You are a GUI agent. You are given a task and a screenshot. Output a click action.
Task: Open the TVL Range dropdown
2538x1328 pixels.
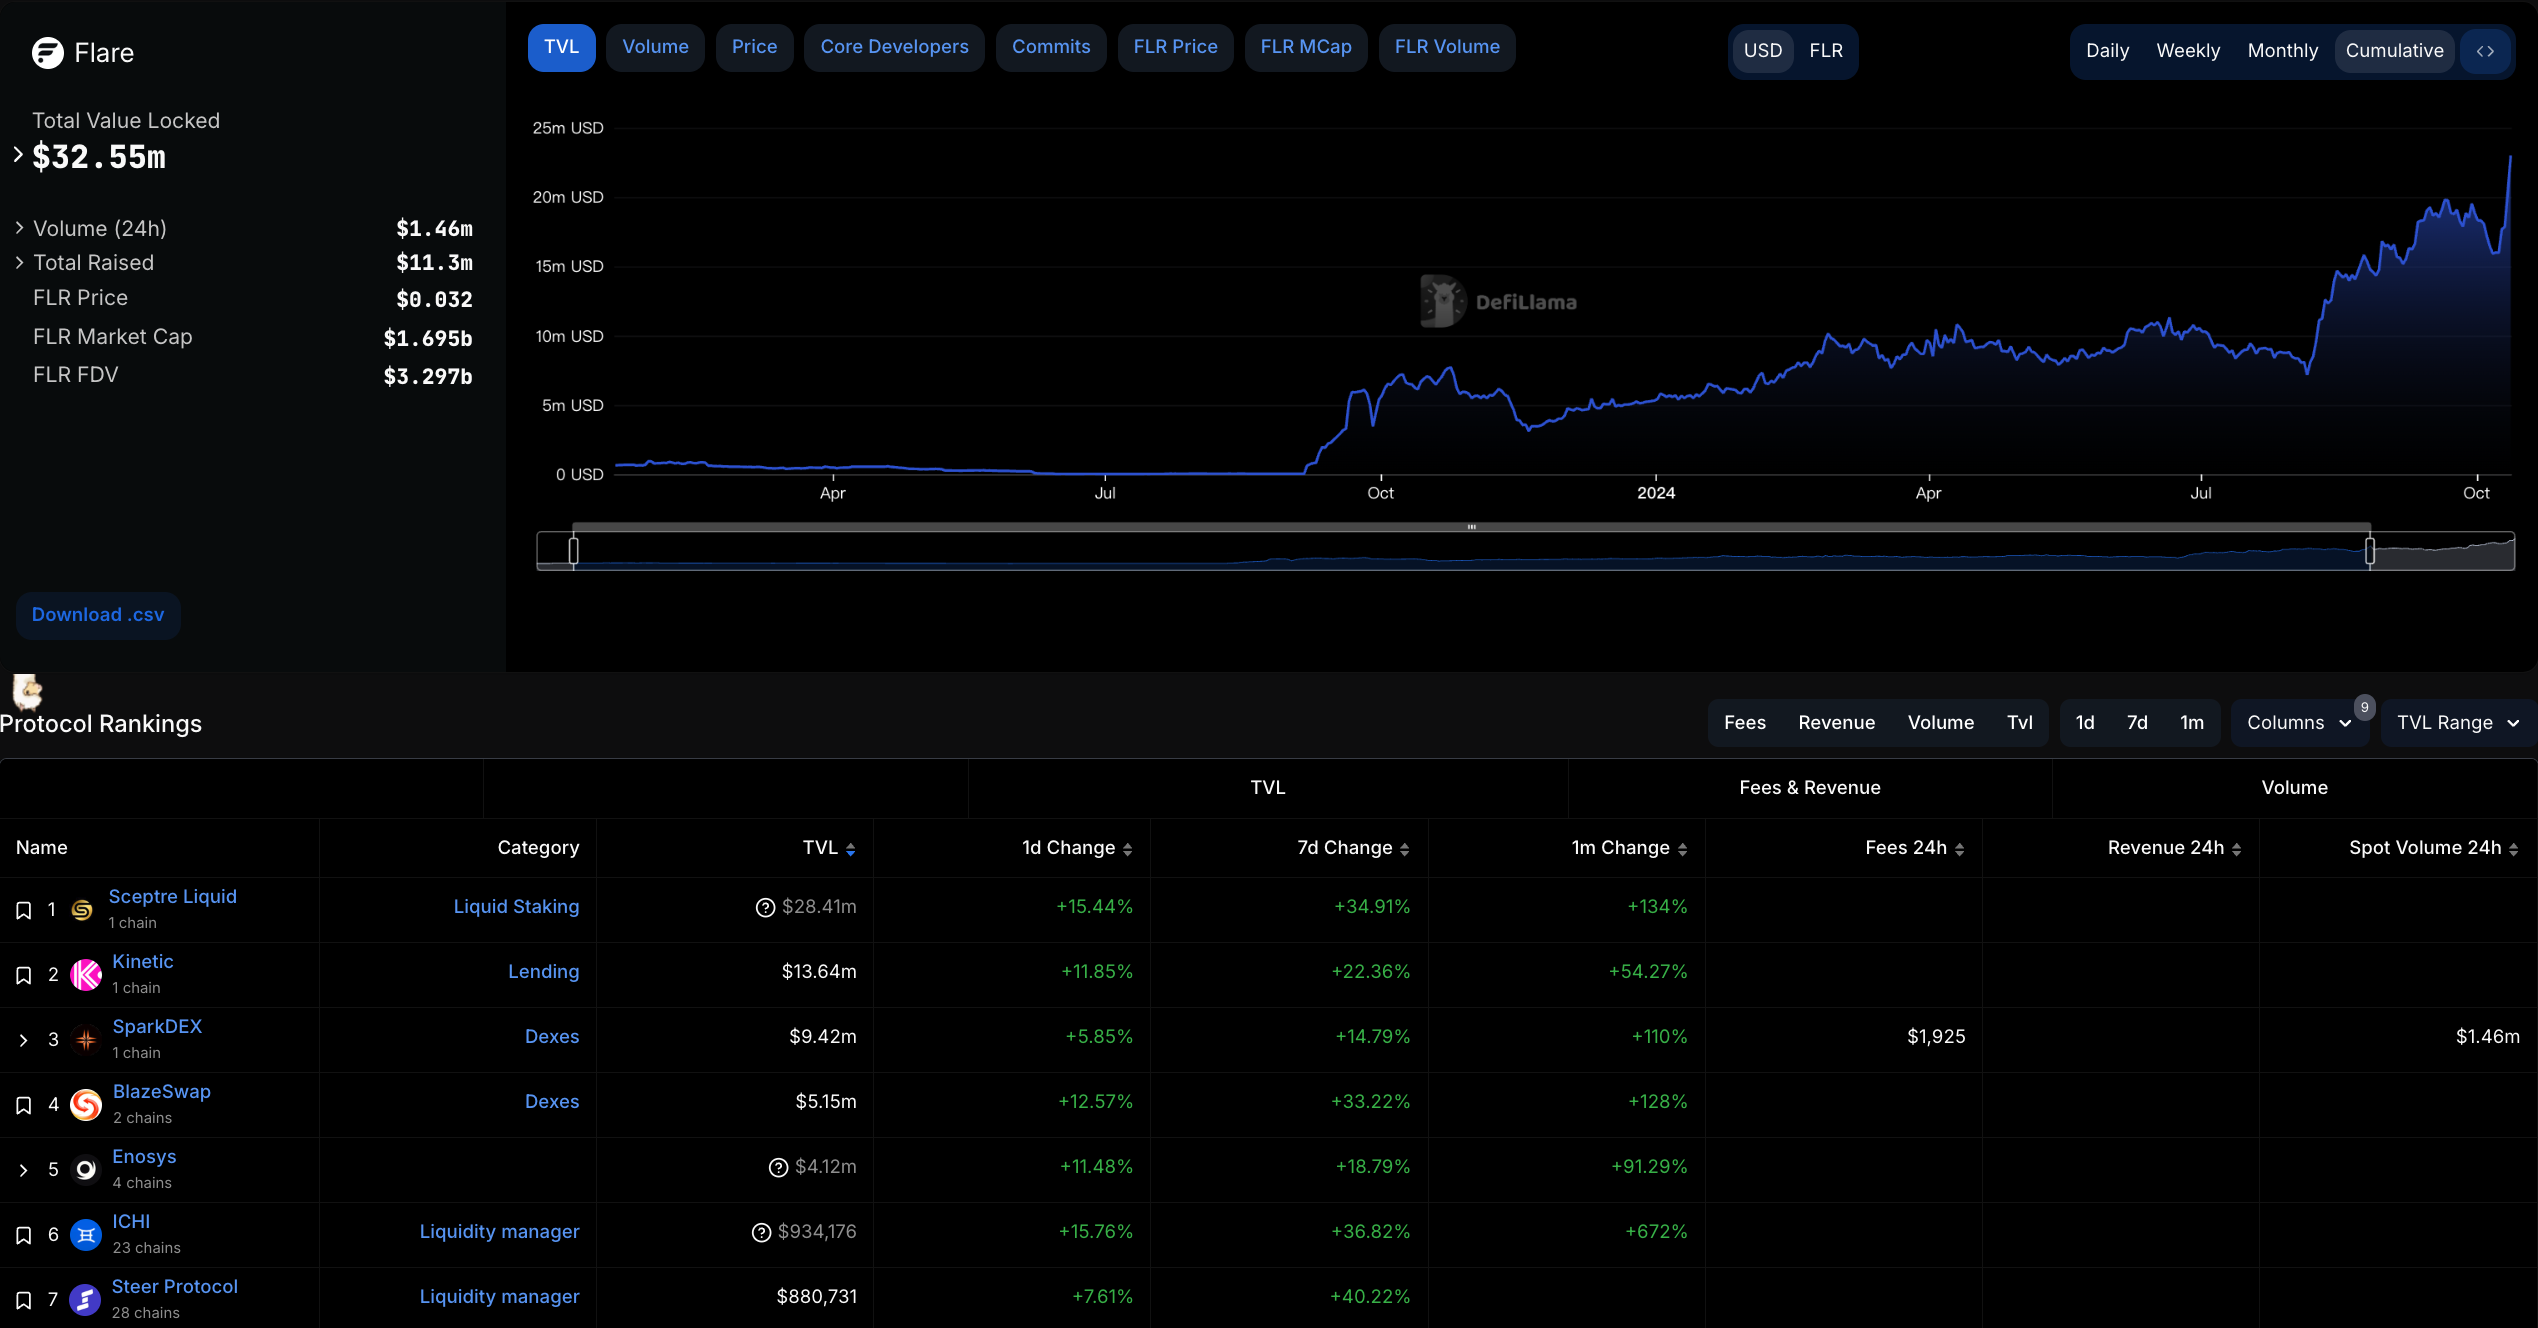tap(2457, 723)
